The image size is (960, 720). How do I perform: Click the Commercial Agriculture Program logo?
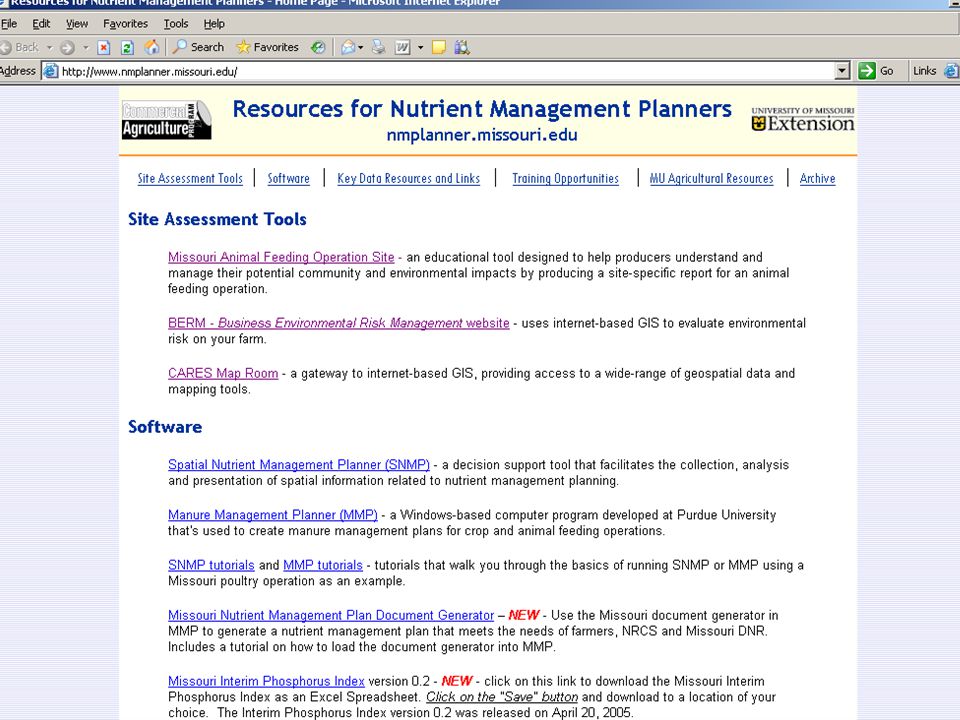[x=167, y=119]
